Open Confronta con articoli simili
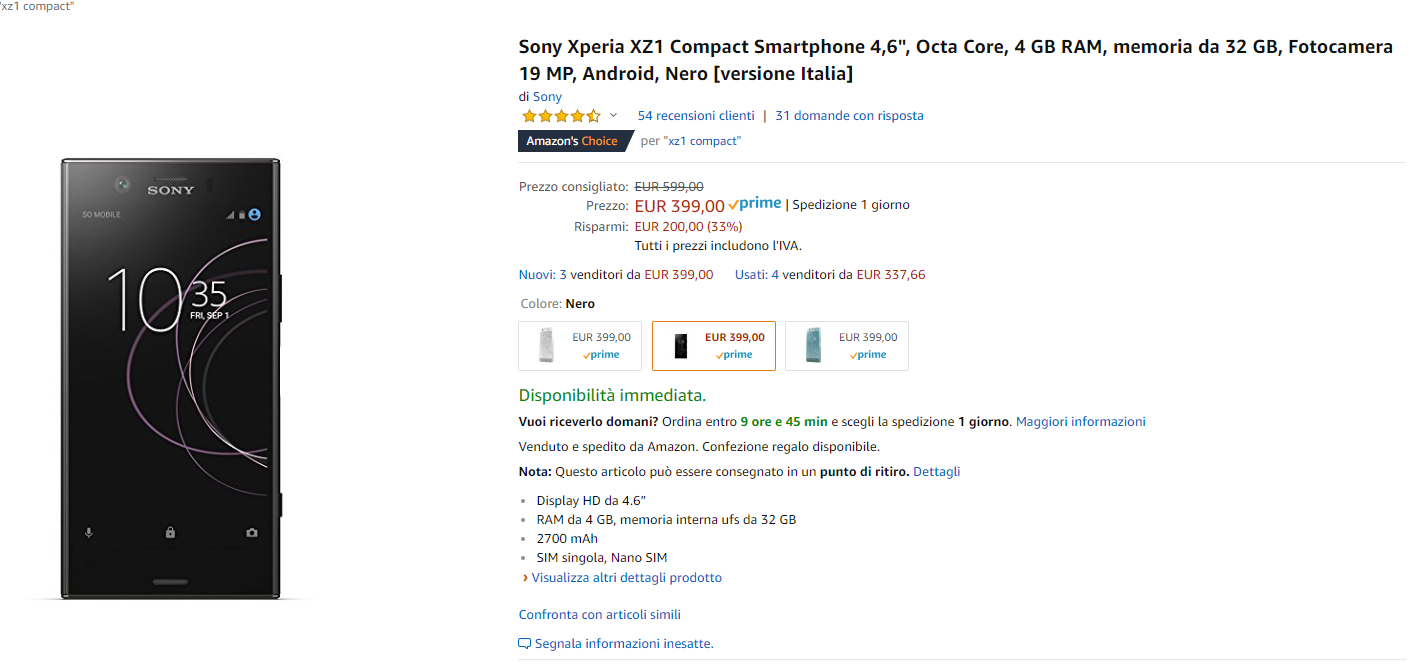 [x=600, y=615]
